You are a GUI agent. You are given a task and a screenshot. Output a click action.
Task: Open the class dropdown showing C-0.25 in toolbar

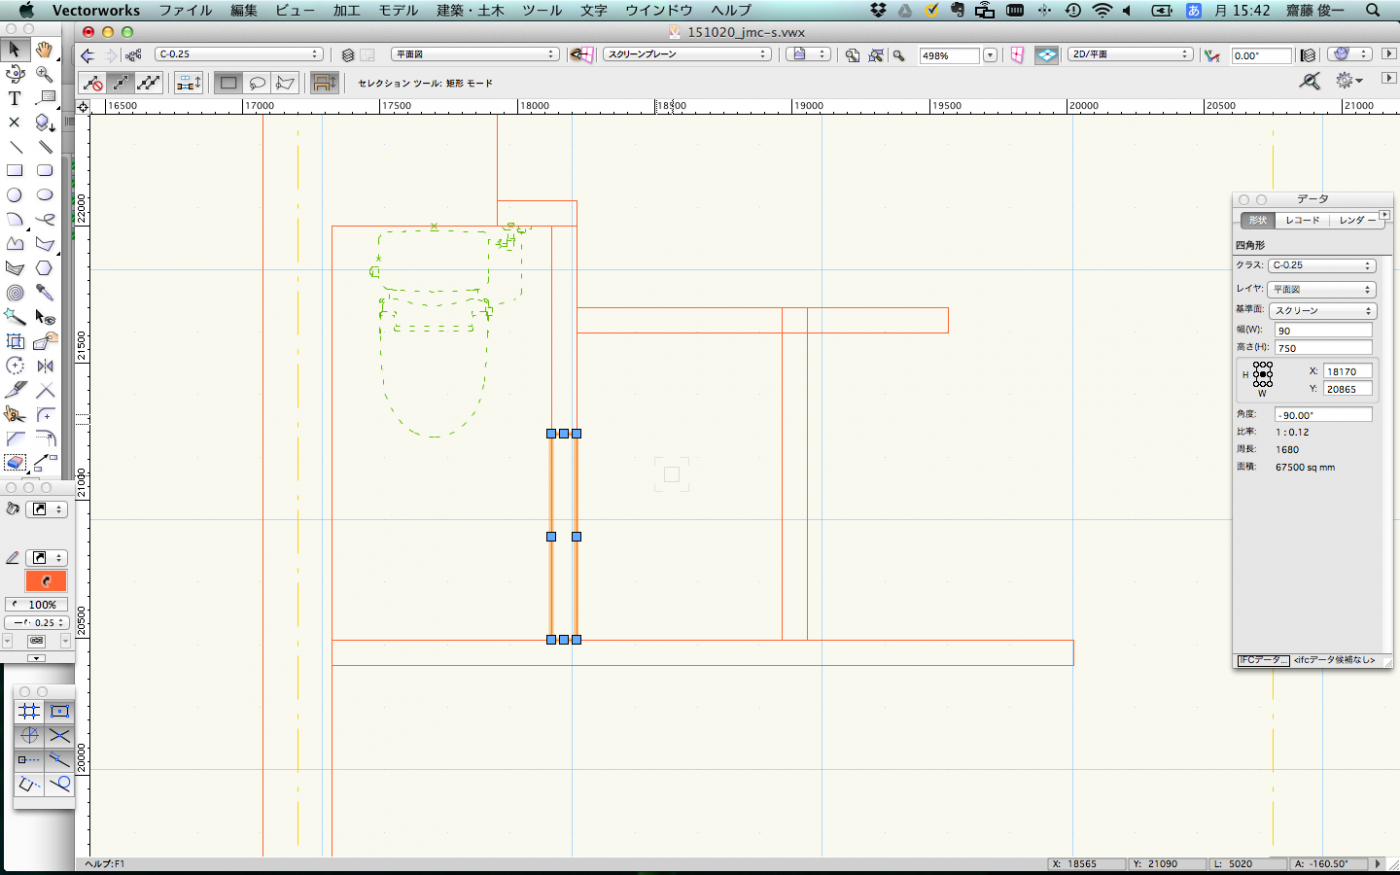(x=238, y=54)
